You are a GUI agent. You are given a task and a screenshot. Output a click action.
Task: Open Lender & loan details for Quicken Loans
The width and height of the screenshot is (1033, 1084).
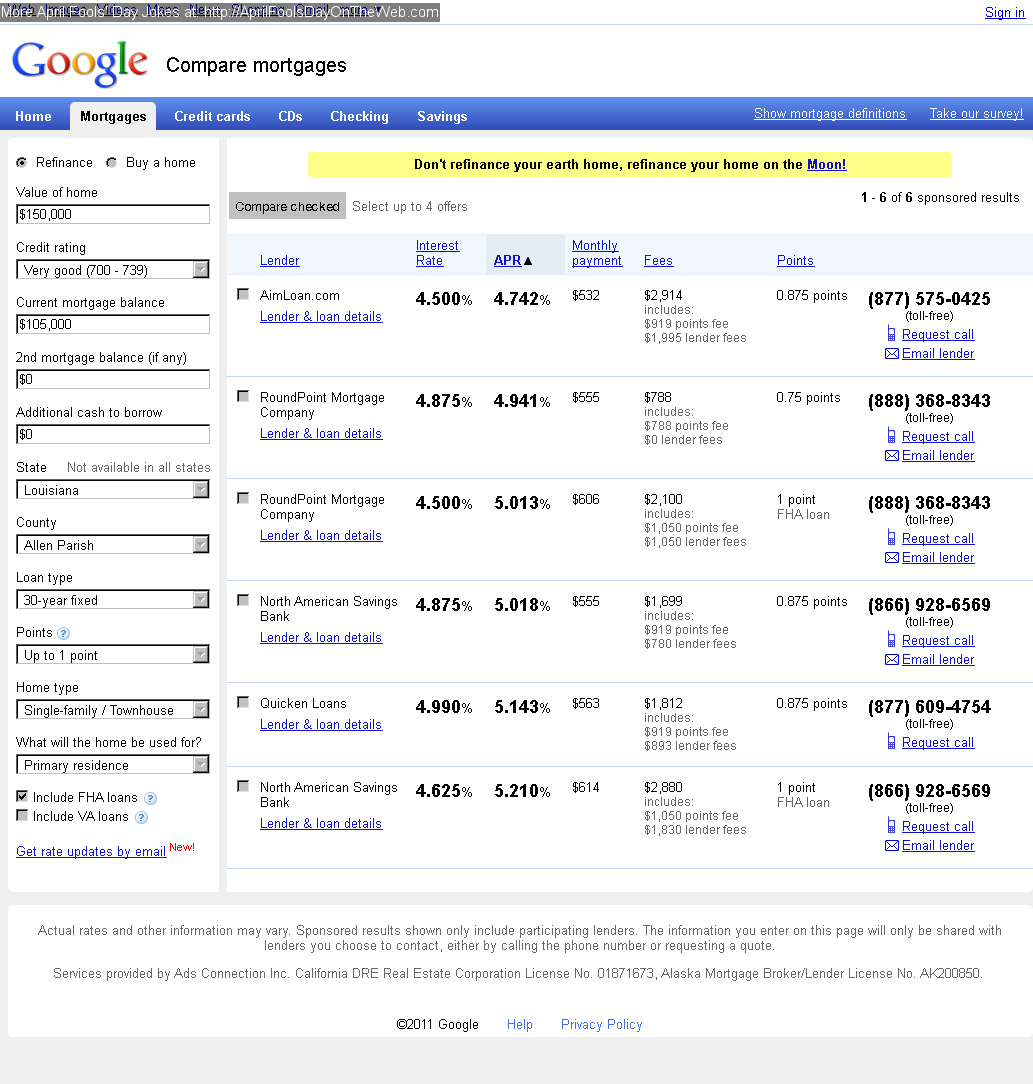321,725
